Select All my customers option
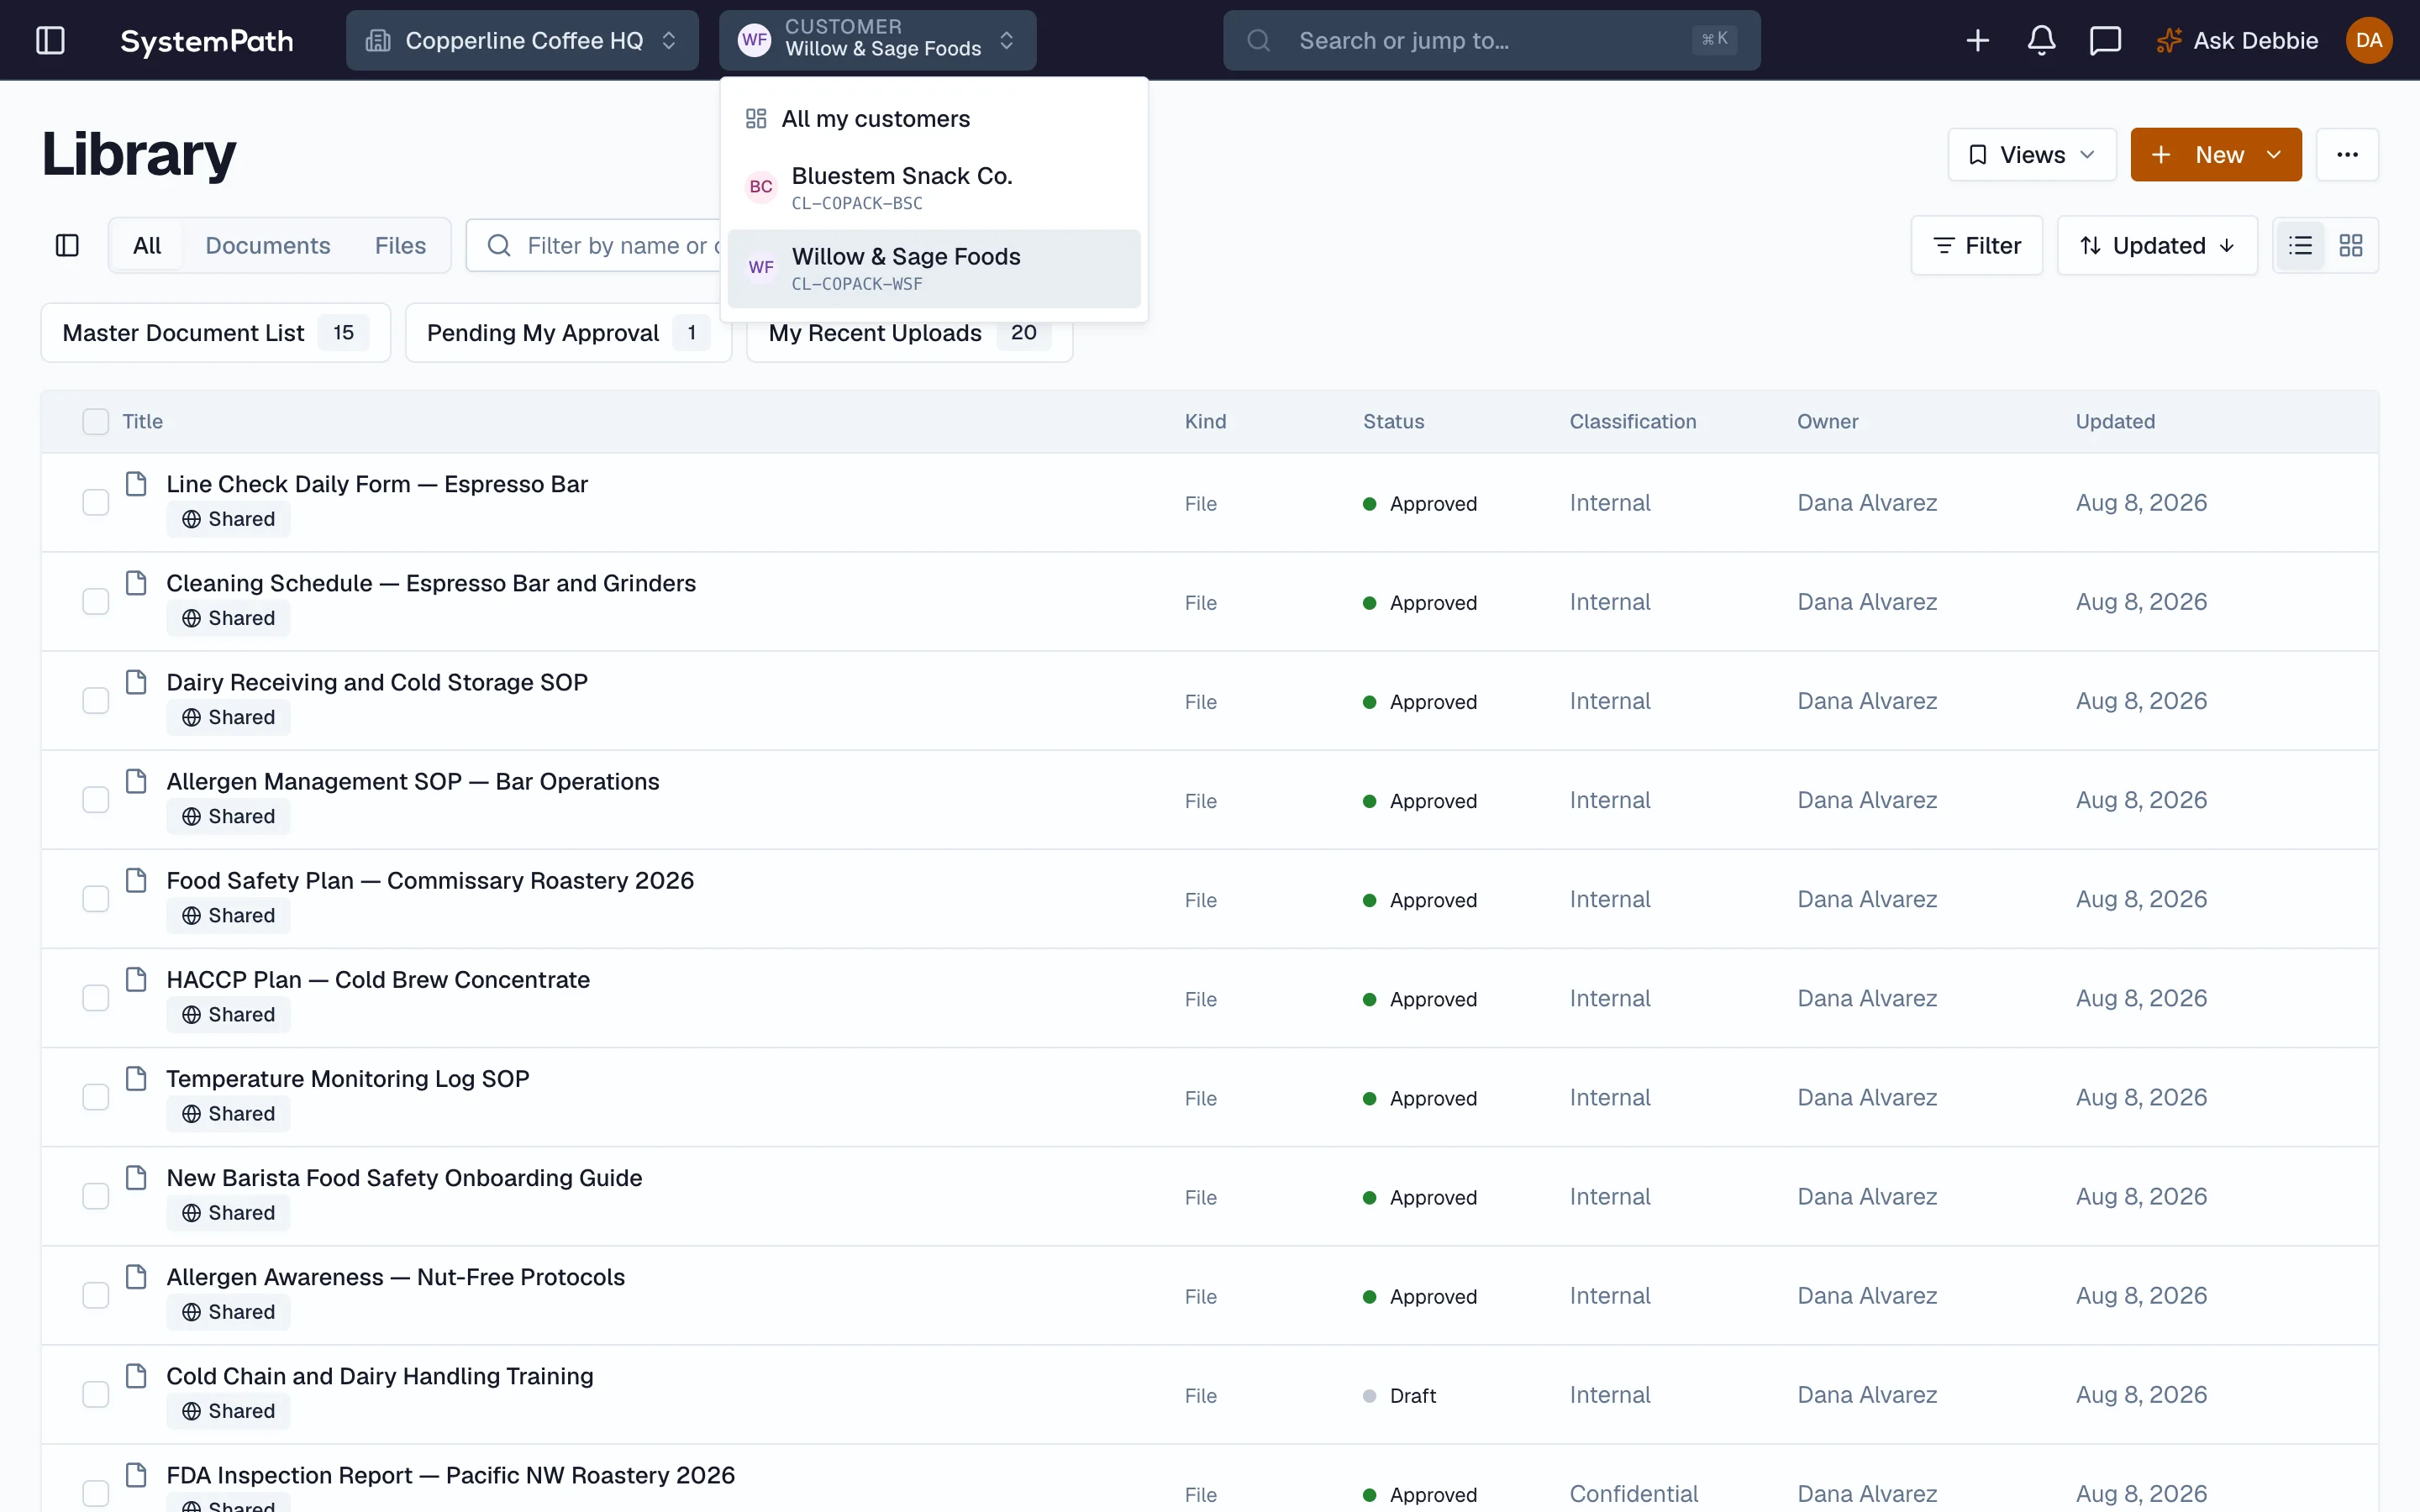This screenshot has width=2420, height=1512. coord(933,119)
